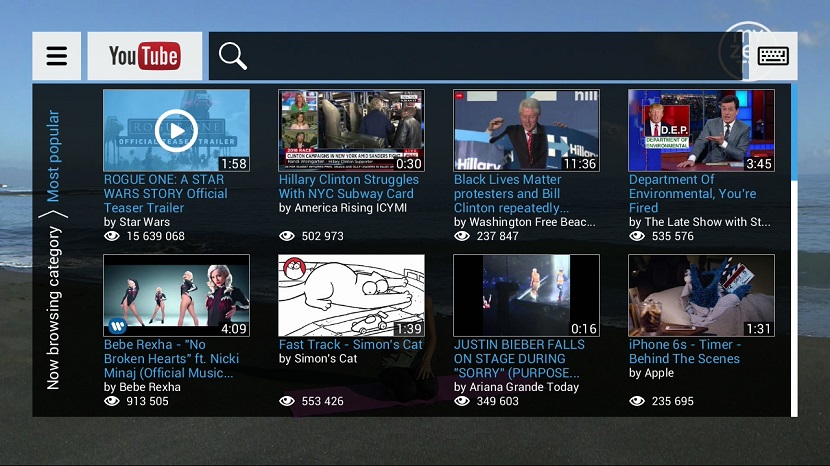Open iPhone 6s Timer Behind The Scenes title
830x466 pixels.
click(x=684, y=351)
